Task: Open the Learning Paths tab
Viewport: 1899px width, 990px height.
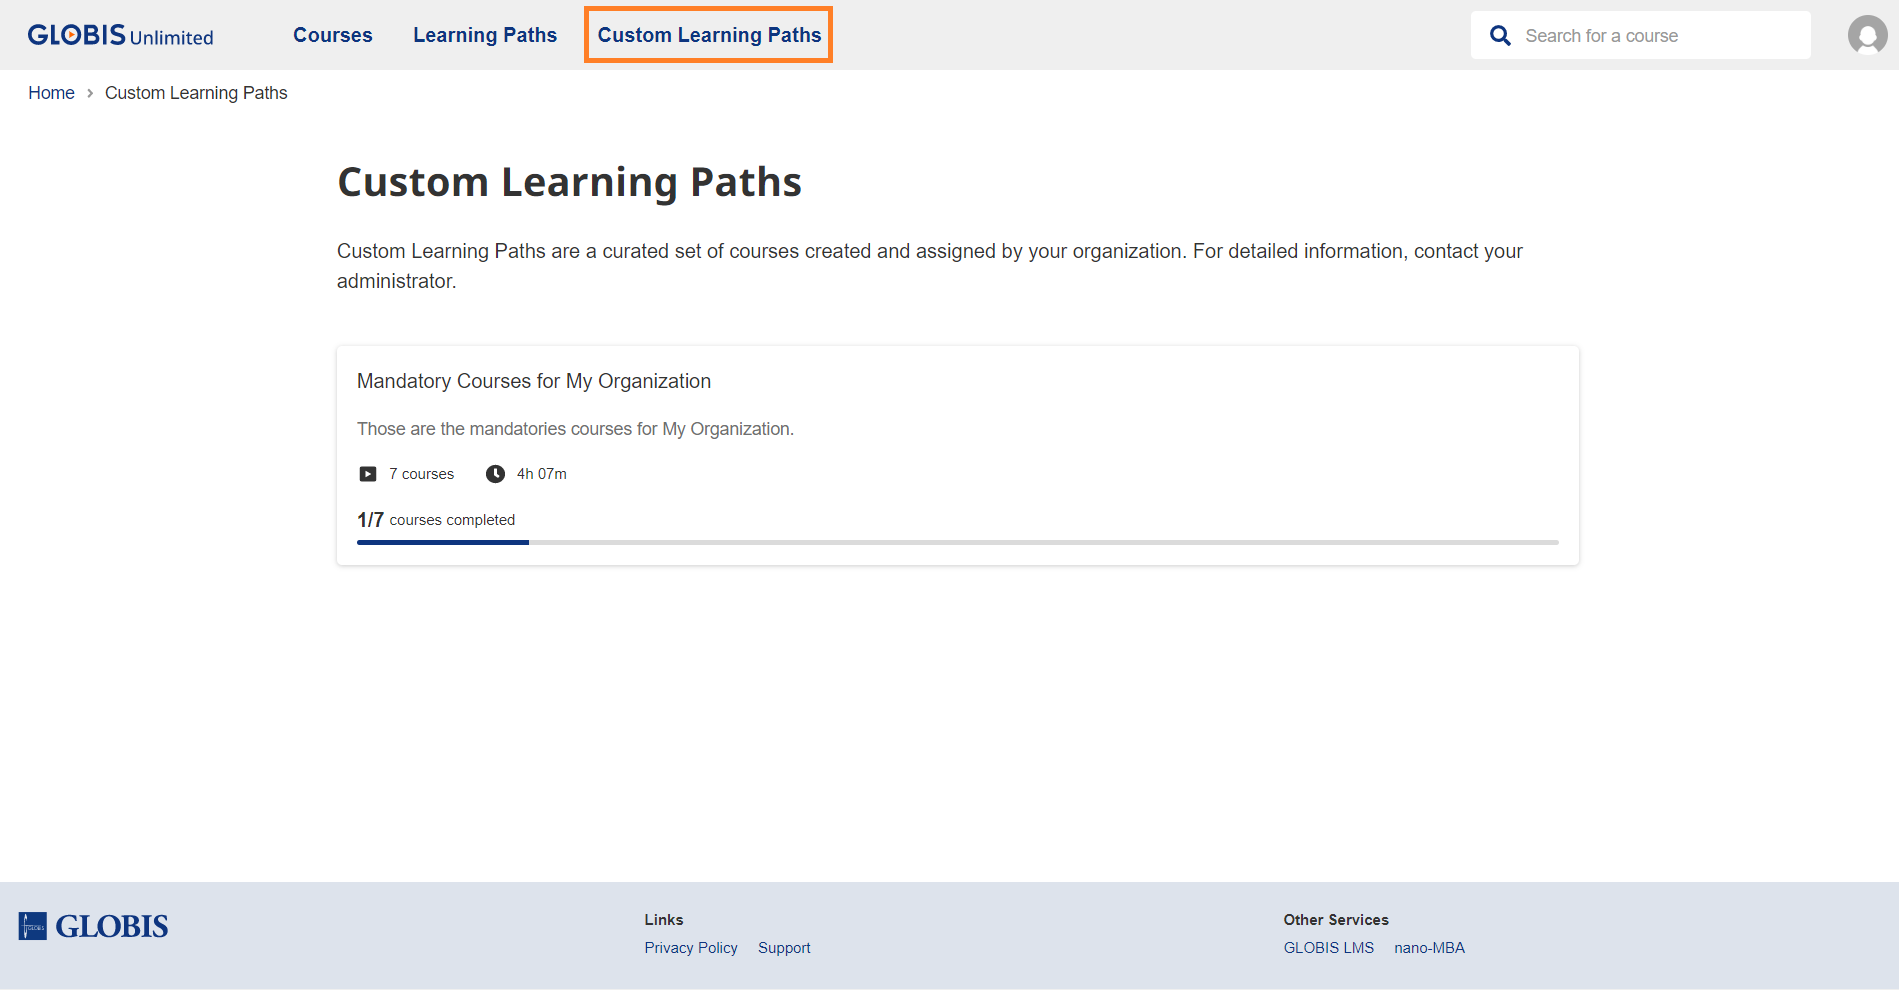Action: [484, 34]
